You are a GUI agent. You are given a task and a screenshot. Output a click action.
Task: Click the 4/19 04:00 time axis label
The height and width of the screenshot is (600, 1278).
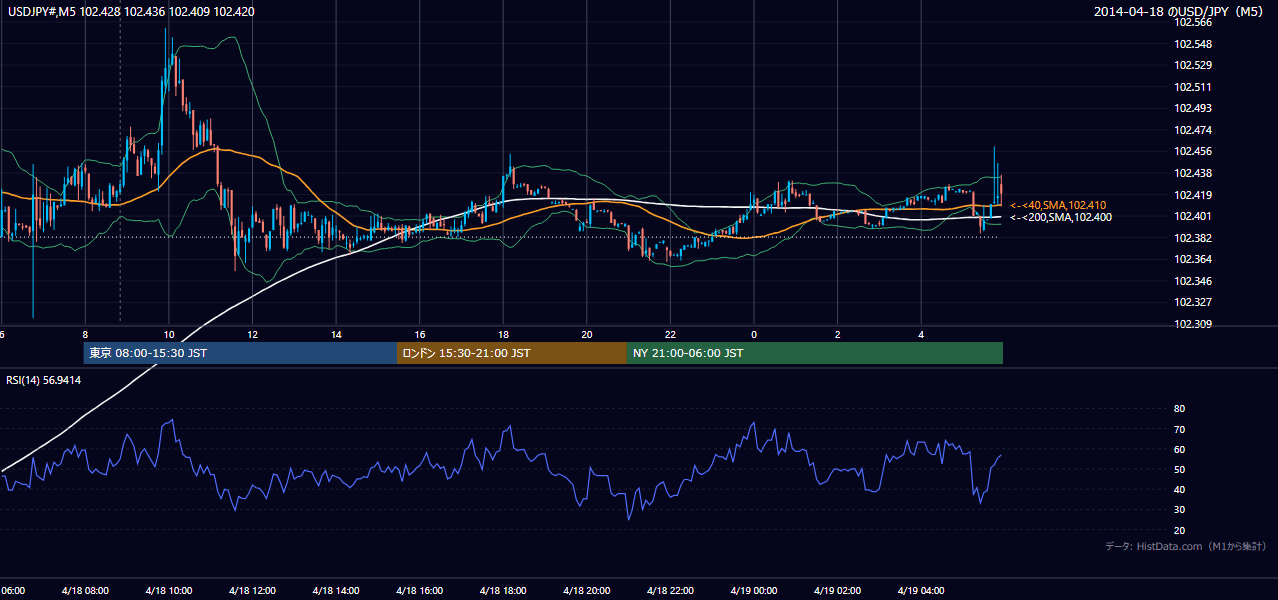[922, 590]
